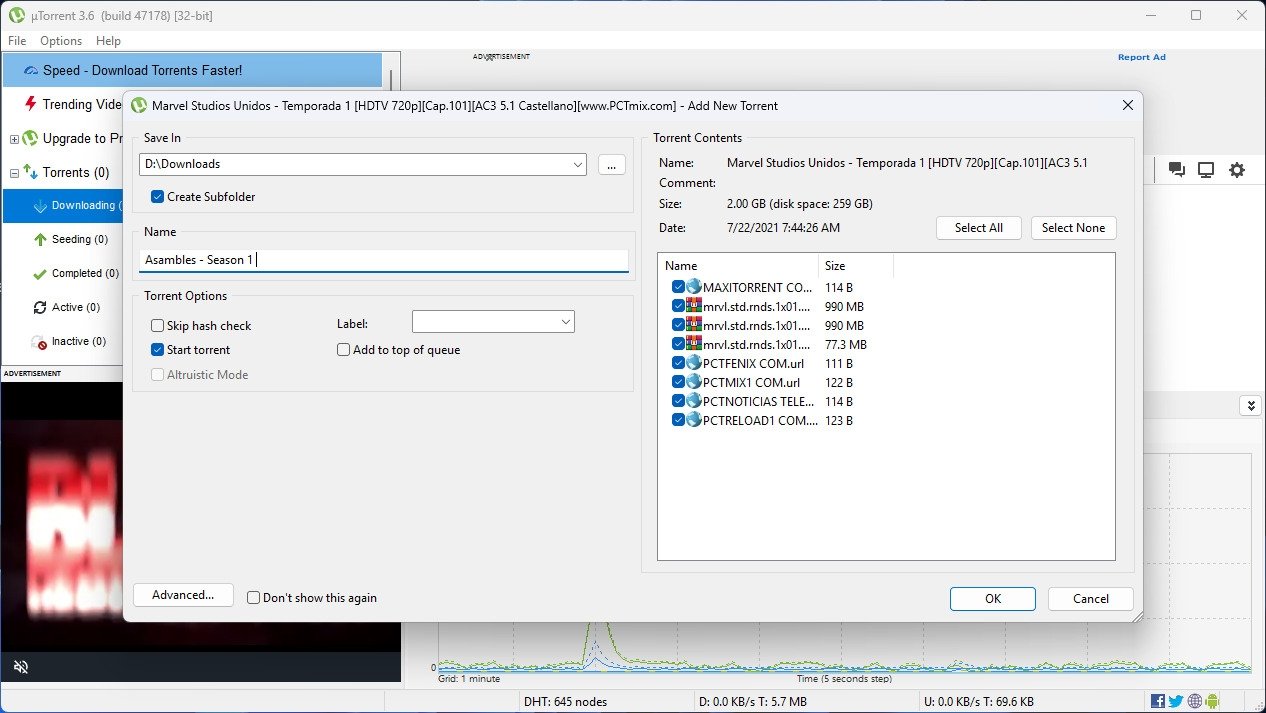Click the file icon of PCTNOTICIAS TELE
Screen dimensions: 1266x713
[x=694, y=401]
